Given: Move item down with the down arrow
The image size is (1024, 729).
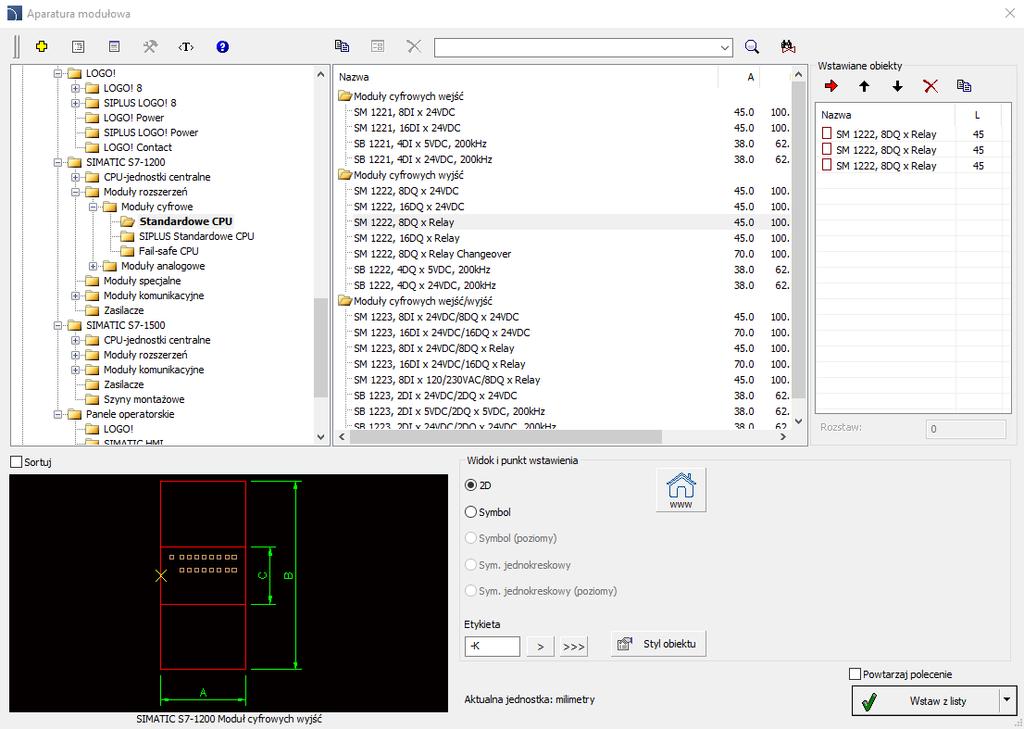Looking at the screenshot, I should point(897,86).
